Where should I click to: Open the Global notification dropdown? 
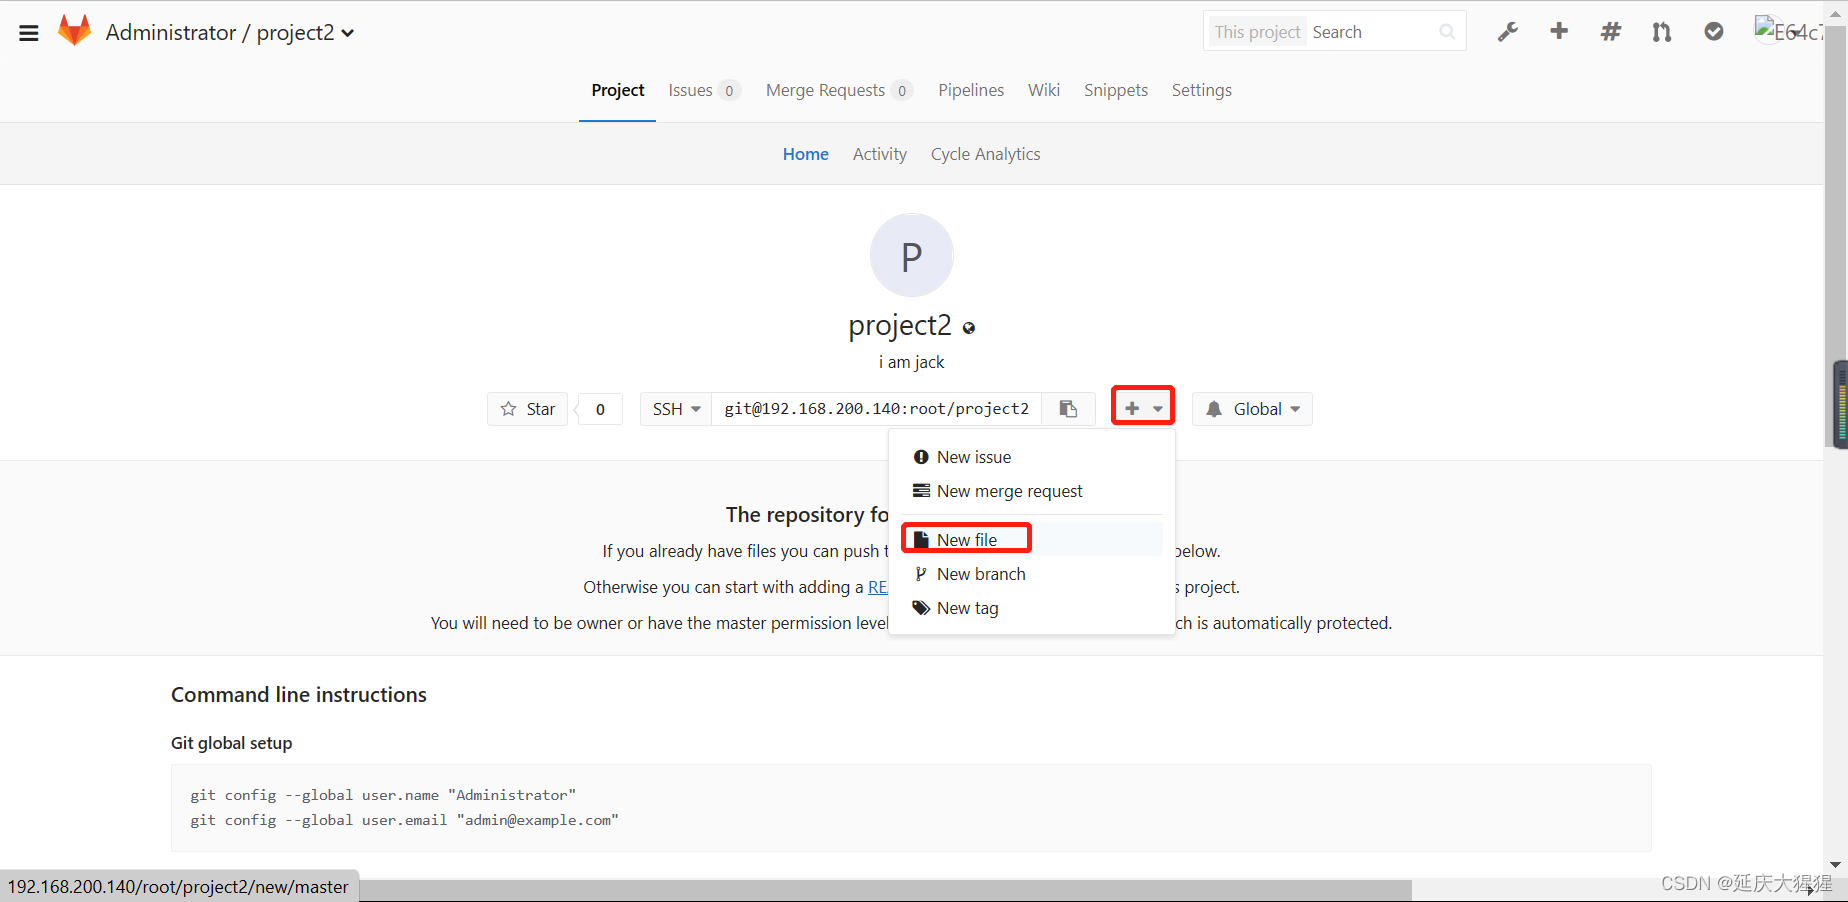point(1252,409)
